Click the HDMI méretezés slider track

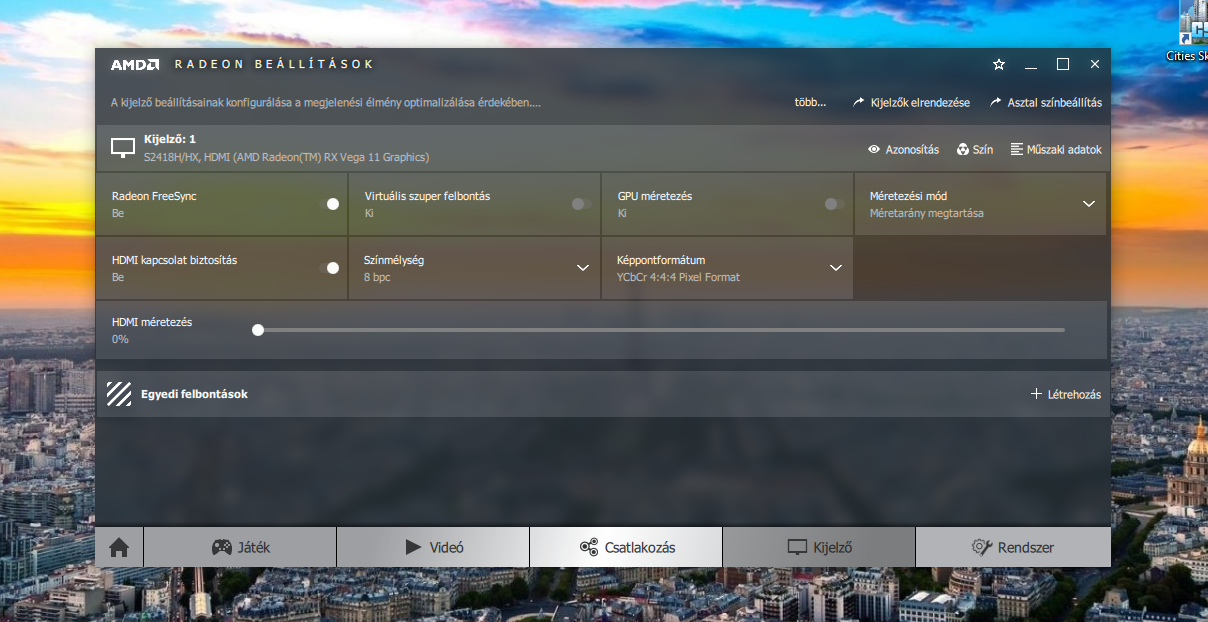click(660, 329)
